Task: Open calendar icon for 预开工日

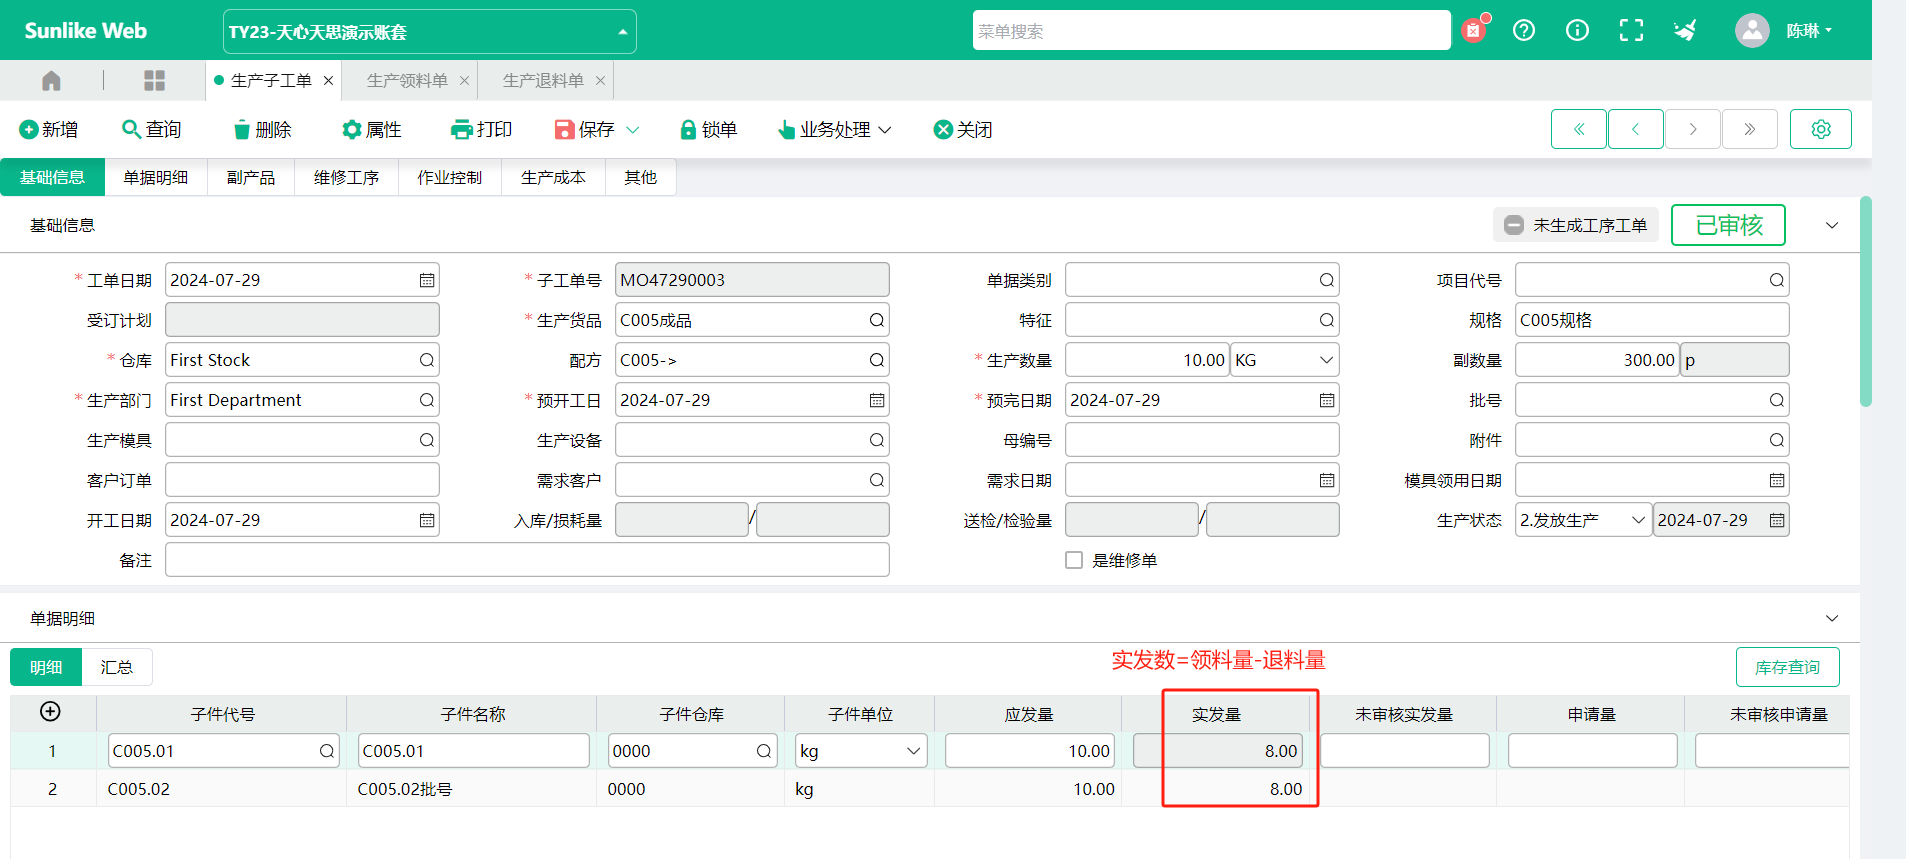Action: [x=877, y=400]
